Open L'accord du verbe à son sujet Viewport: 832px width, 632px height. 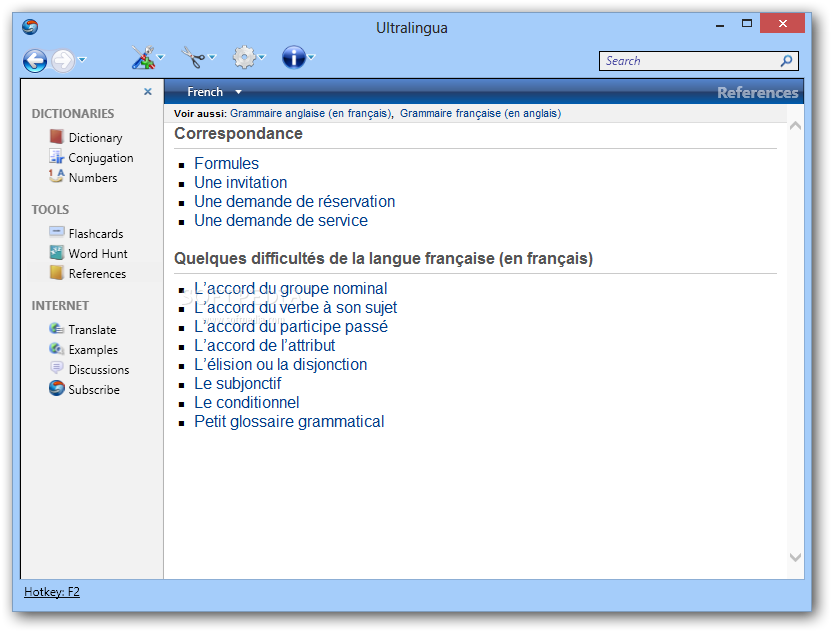[x=296, y=308]
